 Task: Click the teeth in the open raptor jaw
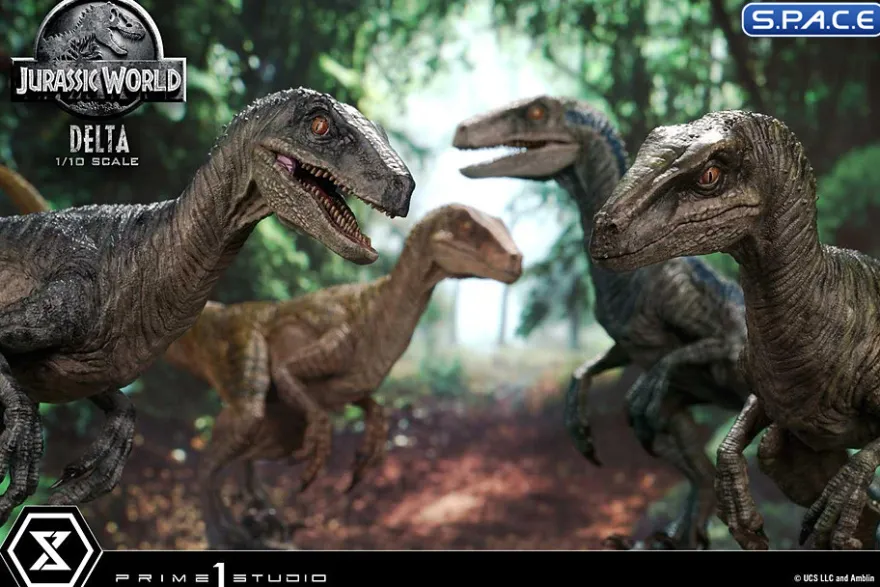(x=330, y=203)
